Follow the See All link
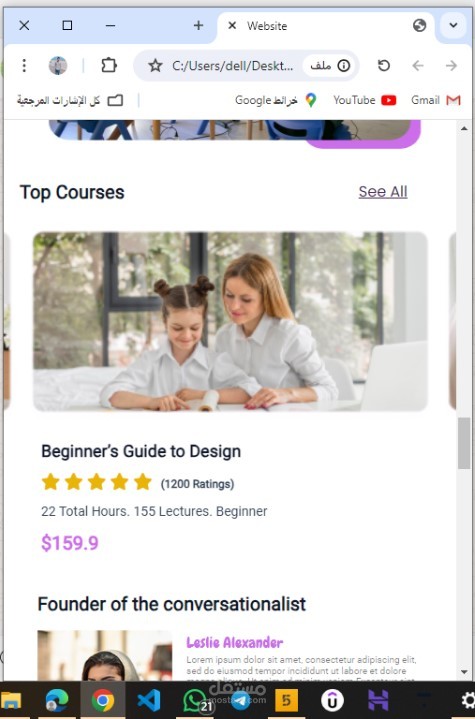475x719 pixels. (x=383, y=192)
